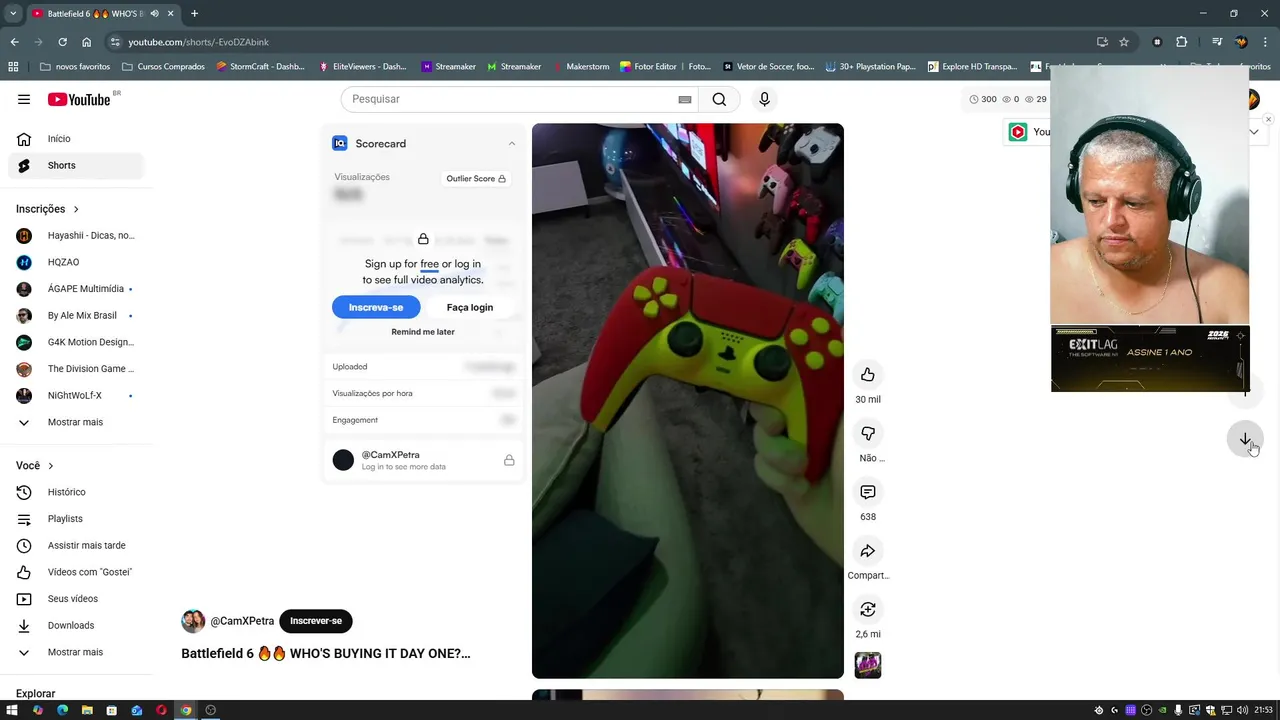This screenshot has height=720, width=1280.
Task: Subscribe with the Inscrever-se button
Action: coord(316,621)
